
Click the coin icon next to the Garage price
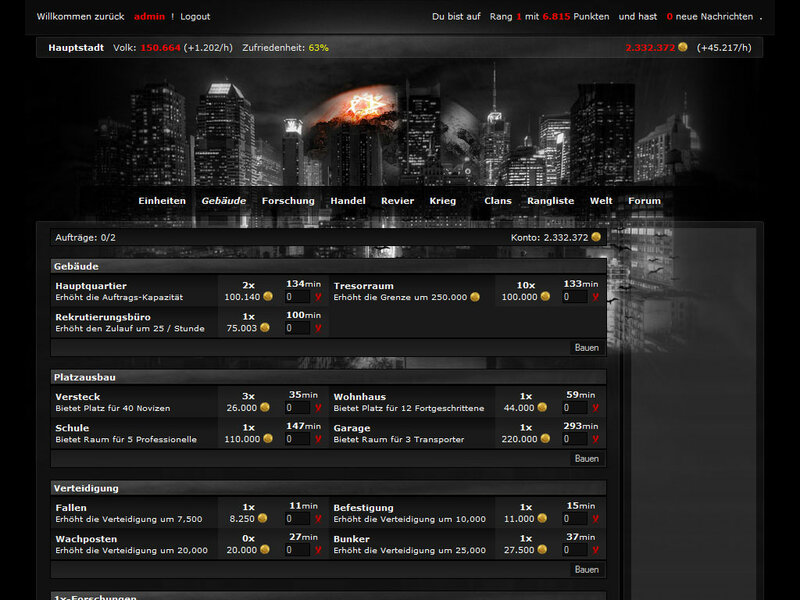pyautogui.click(x=545, y=439)
